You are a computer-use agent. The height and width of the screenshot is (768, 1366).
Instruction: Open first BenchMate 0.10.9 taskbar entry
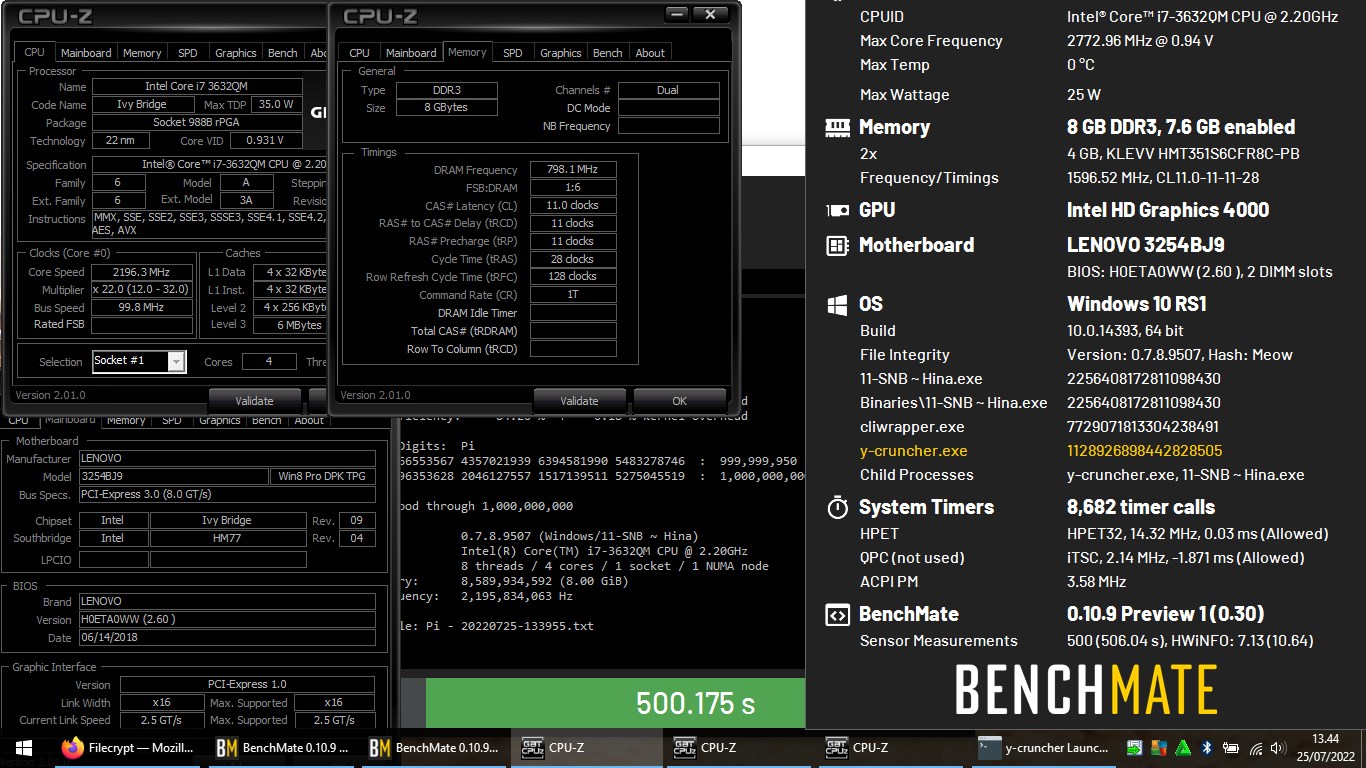click(283, 747)
